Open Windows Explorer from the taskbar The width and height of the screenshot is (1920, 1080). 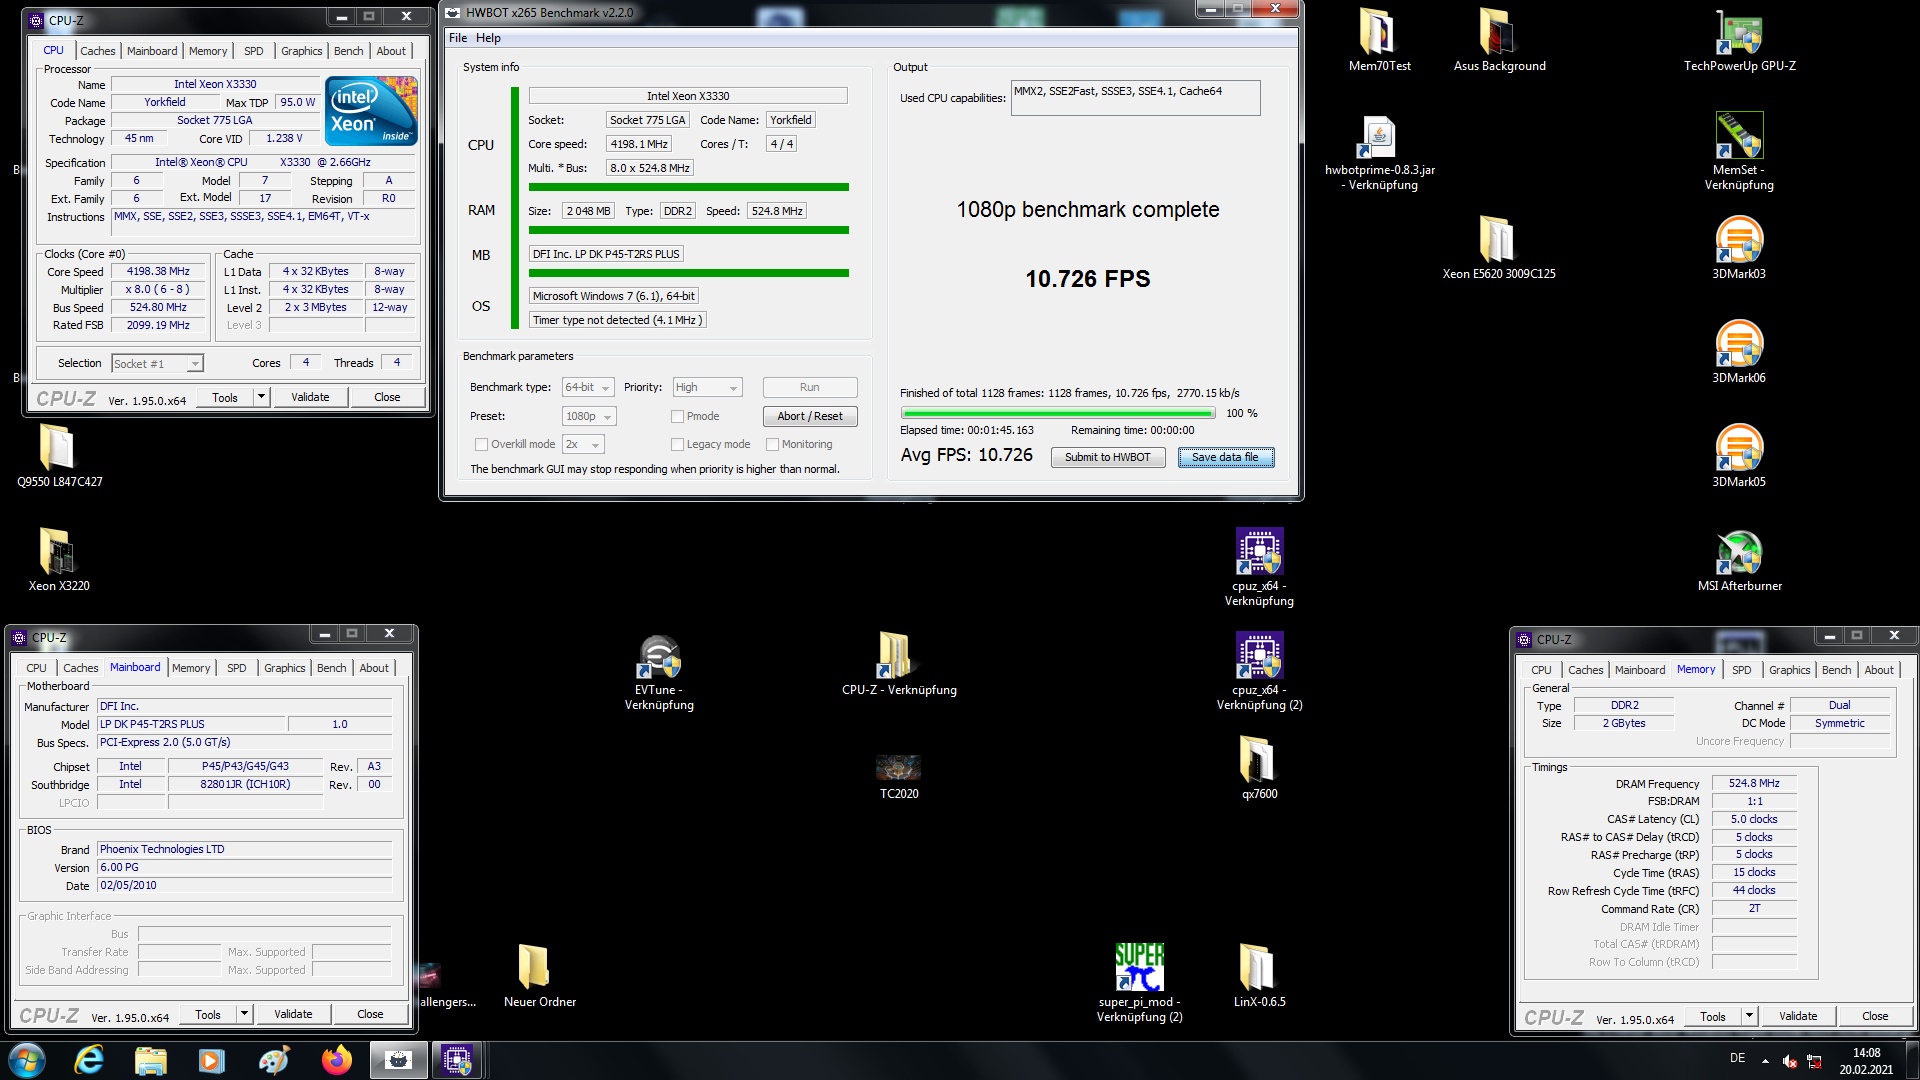coord(151,1060)
